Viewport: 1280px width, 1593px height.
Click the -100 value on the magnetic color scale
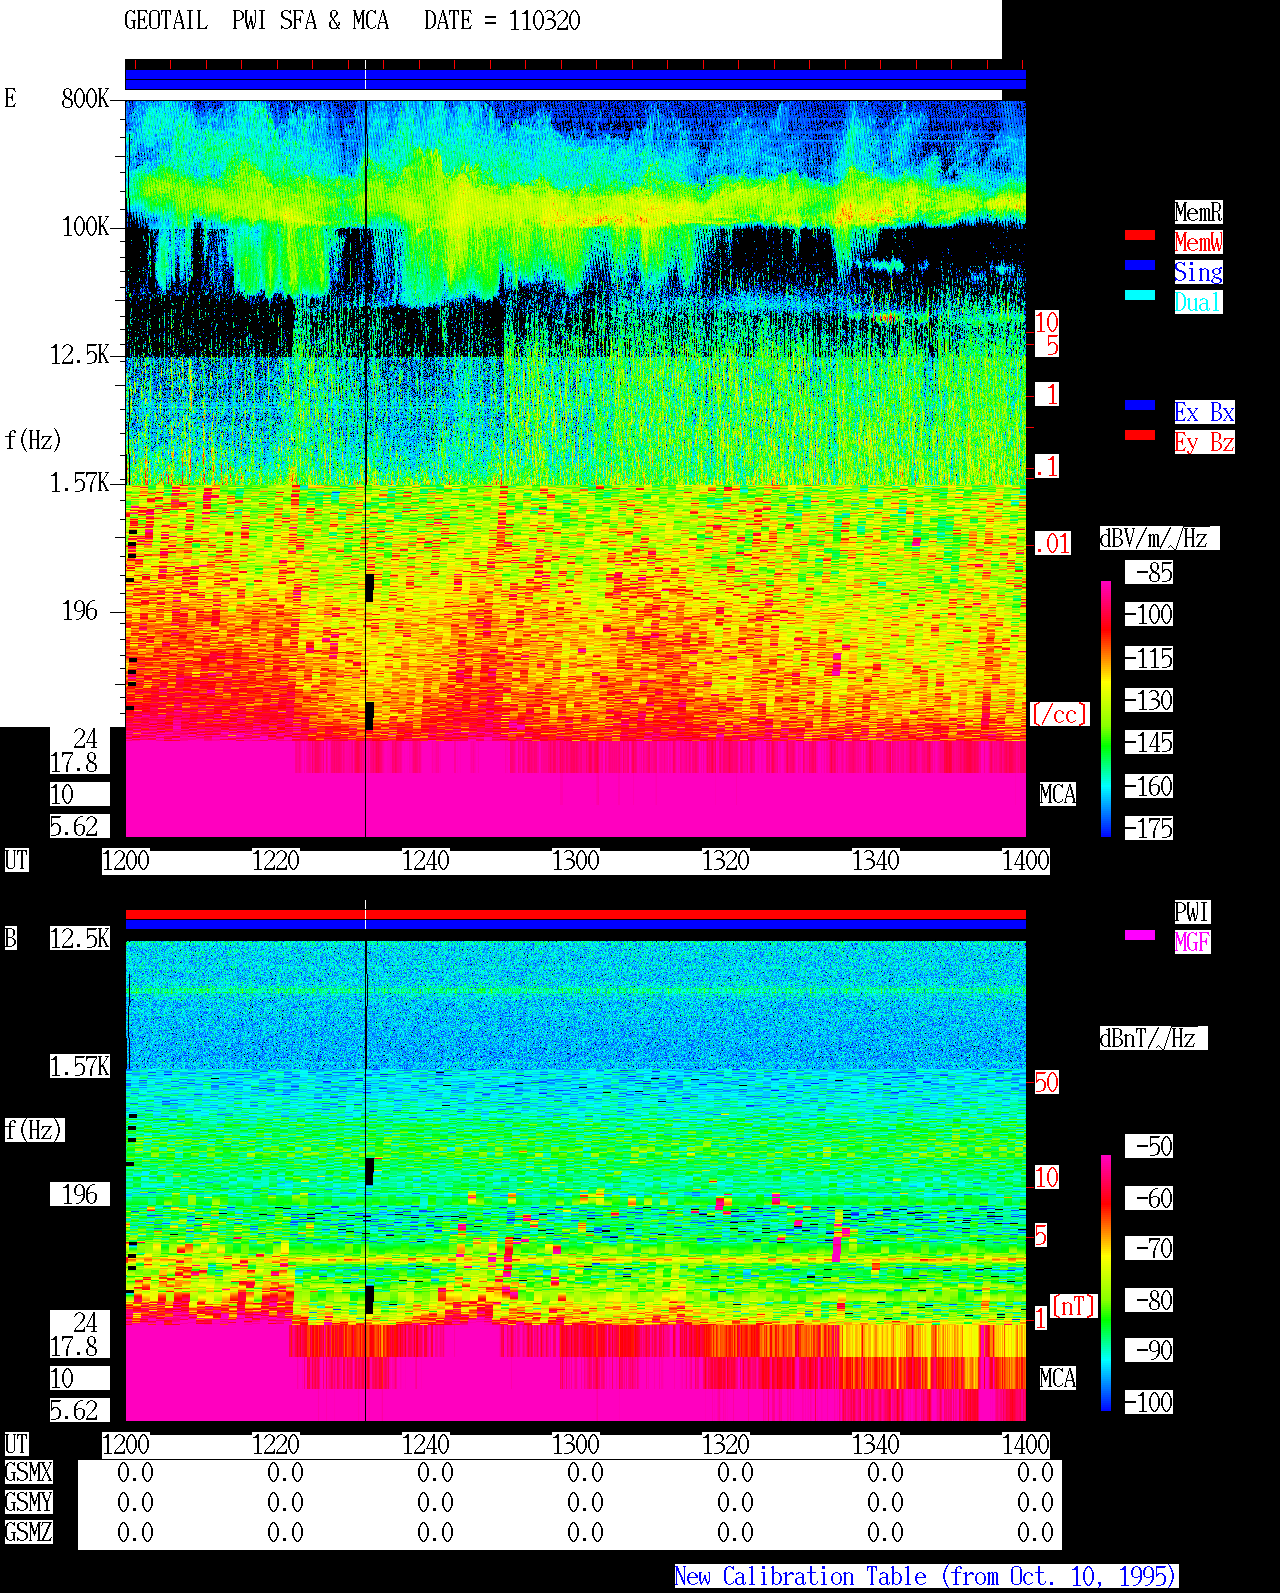(x=1150, y=1402)
